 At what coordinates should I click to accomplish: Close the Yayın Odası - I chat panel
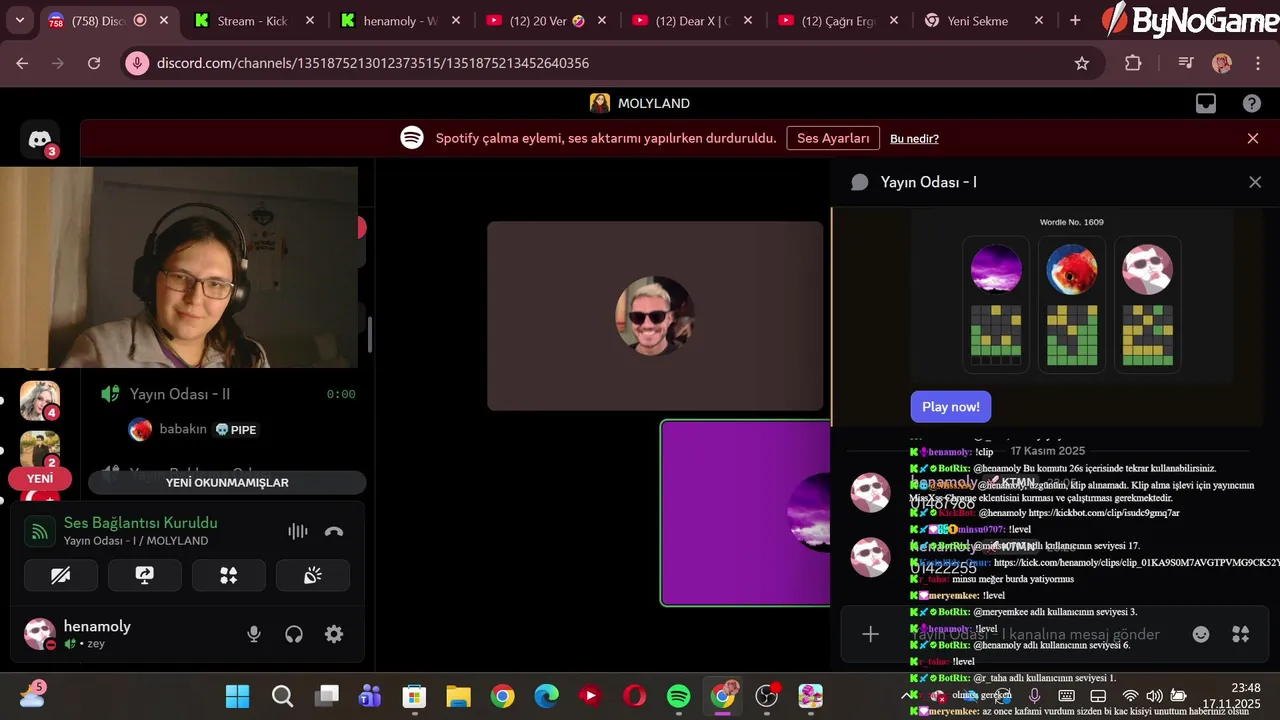tap(1255, 182)
